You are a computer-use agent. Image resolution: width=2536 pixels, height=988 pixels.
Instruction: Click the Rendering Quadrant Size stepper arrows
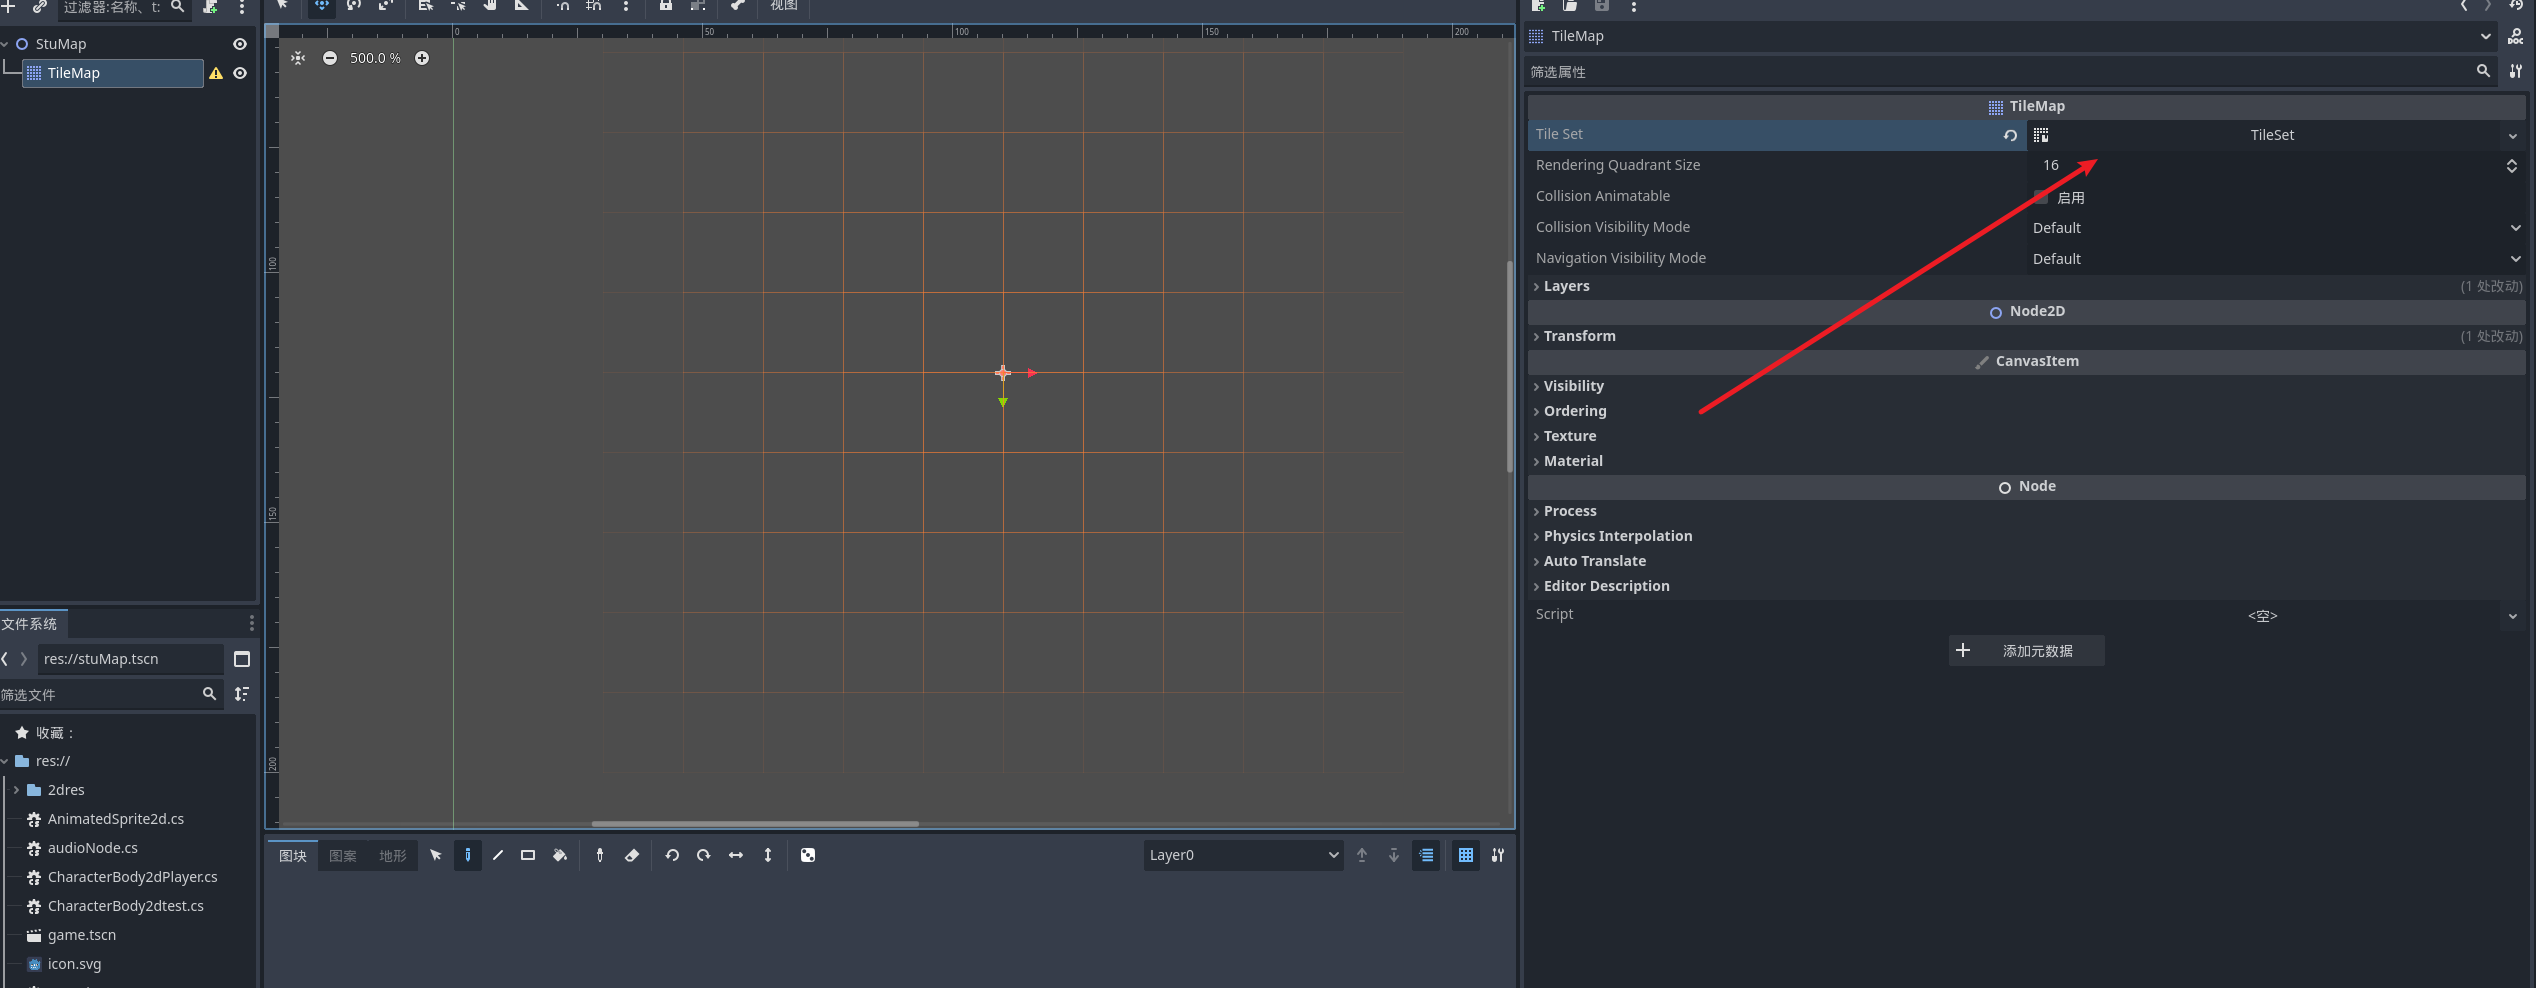point(2512,166)
